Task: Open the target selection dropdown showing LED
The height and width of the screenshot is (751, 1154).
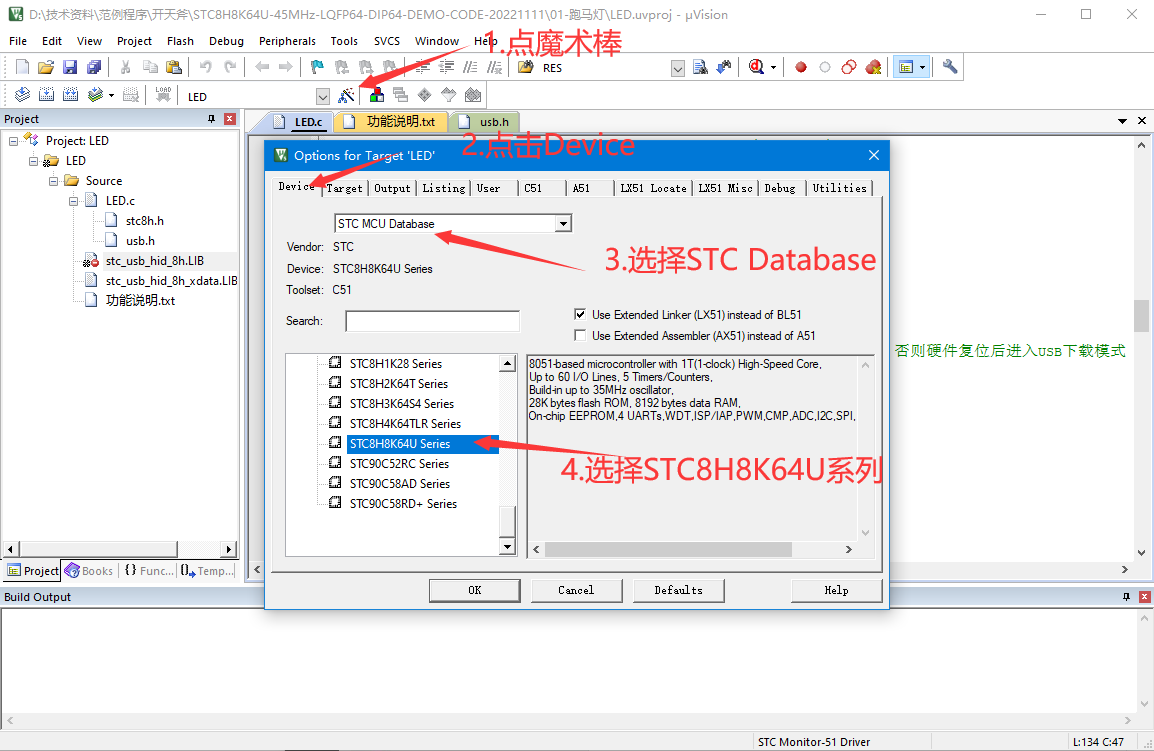Action: 322,95
